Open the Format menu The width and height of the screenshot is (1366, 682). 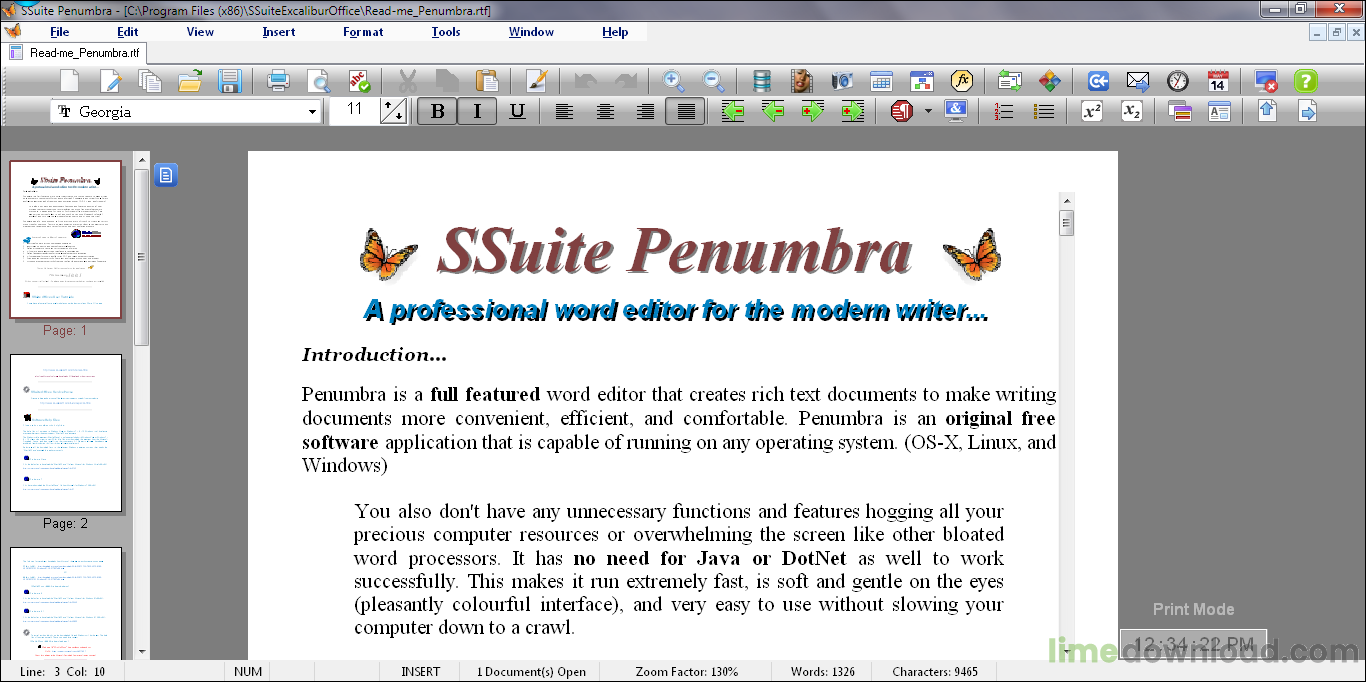(362, 31)
